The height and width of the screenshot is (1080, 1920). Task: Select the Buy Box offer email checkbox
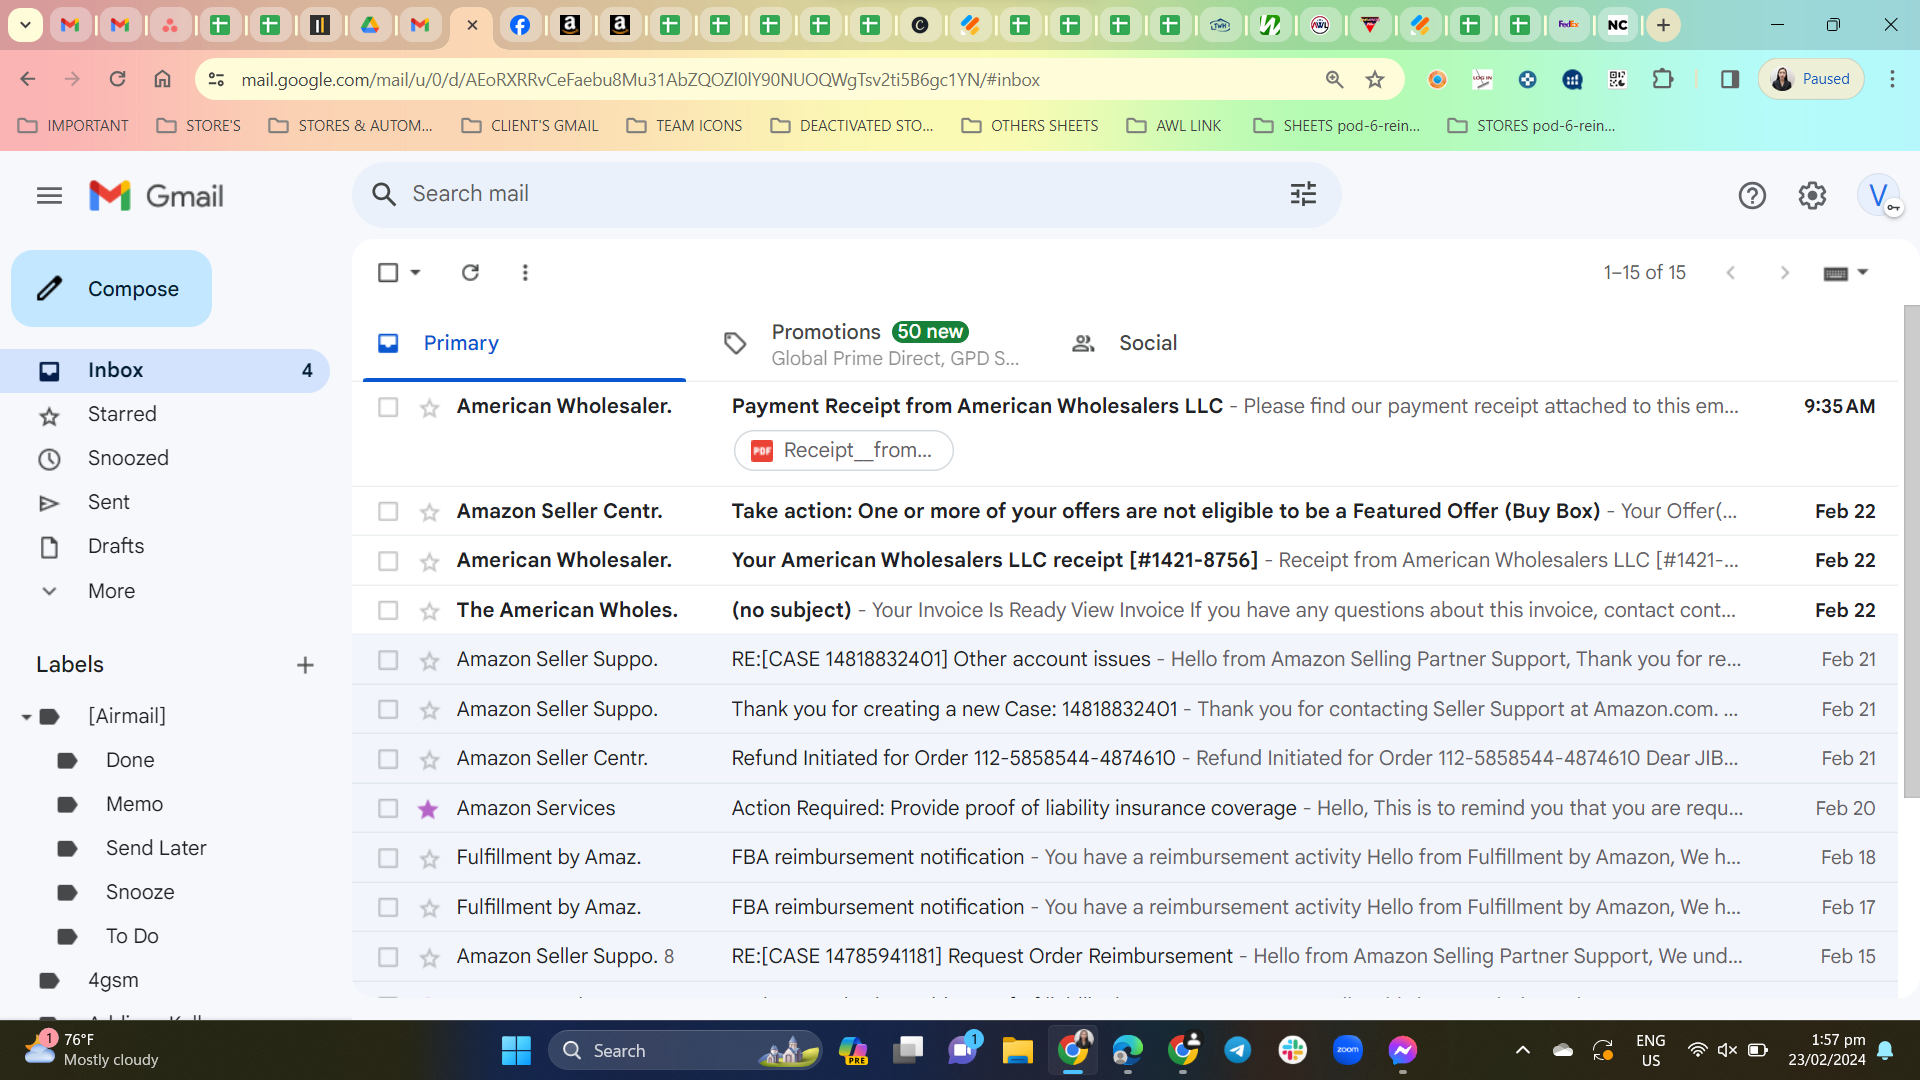tap(388, 512)
